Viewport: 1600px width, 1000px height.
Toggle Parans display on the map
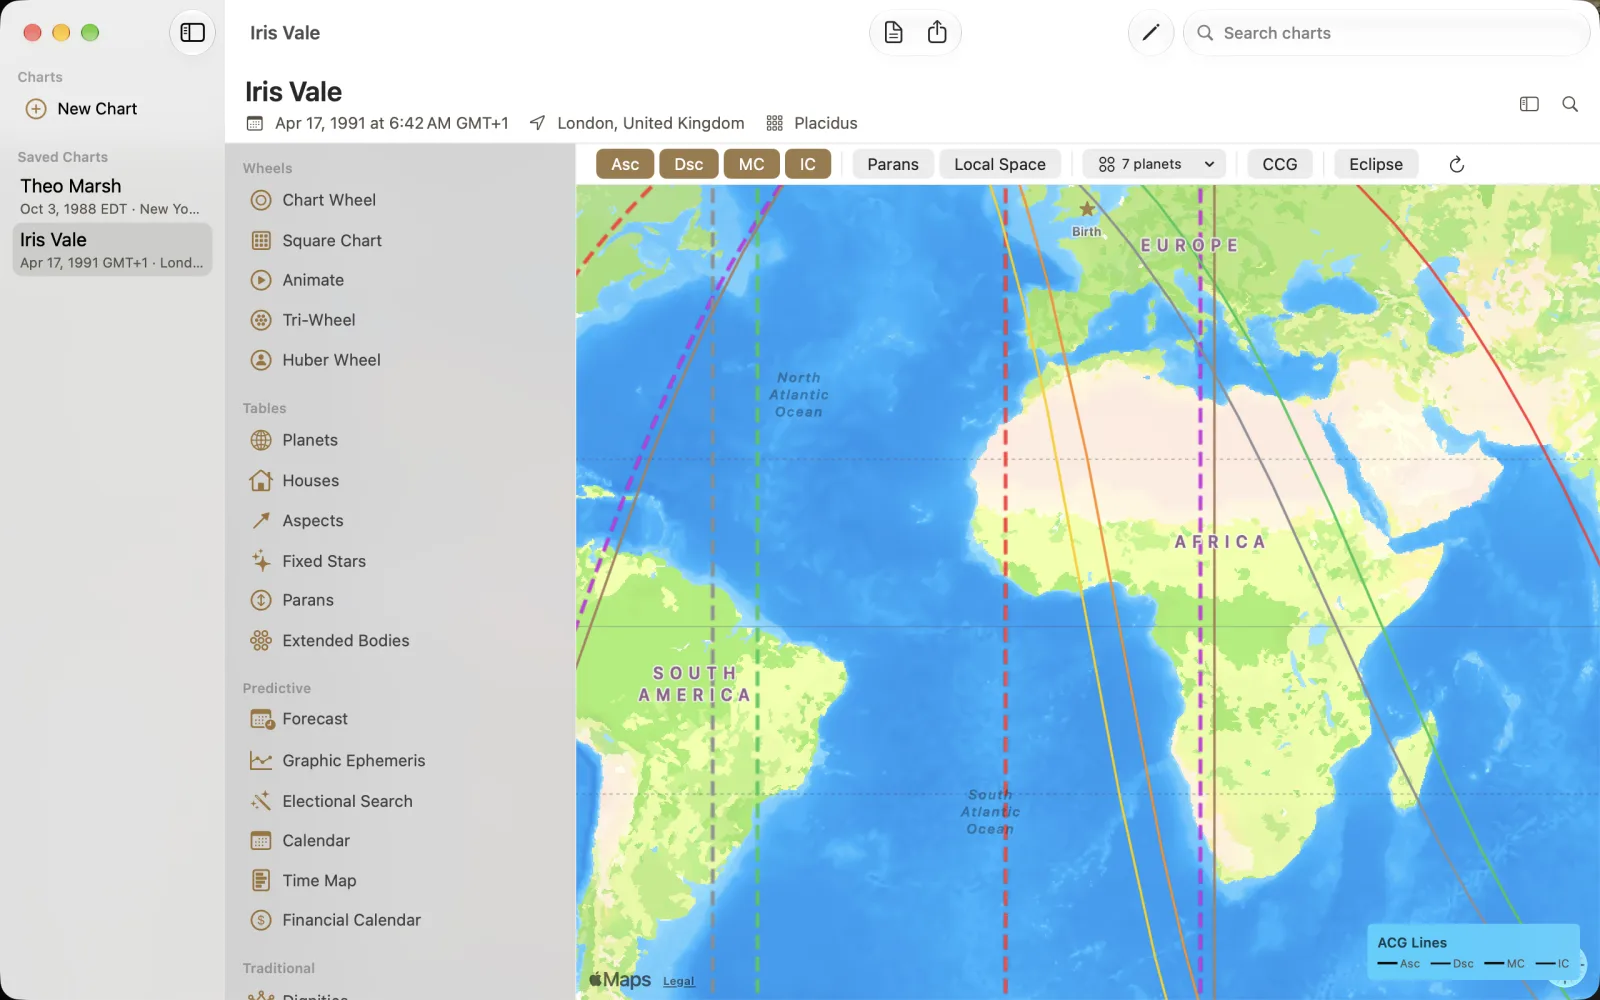[x=893, y=164]
